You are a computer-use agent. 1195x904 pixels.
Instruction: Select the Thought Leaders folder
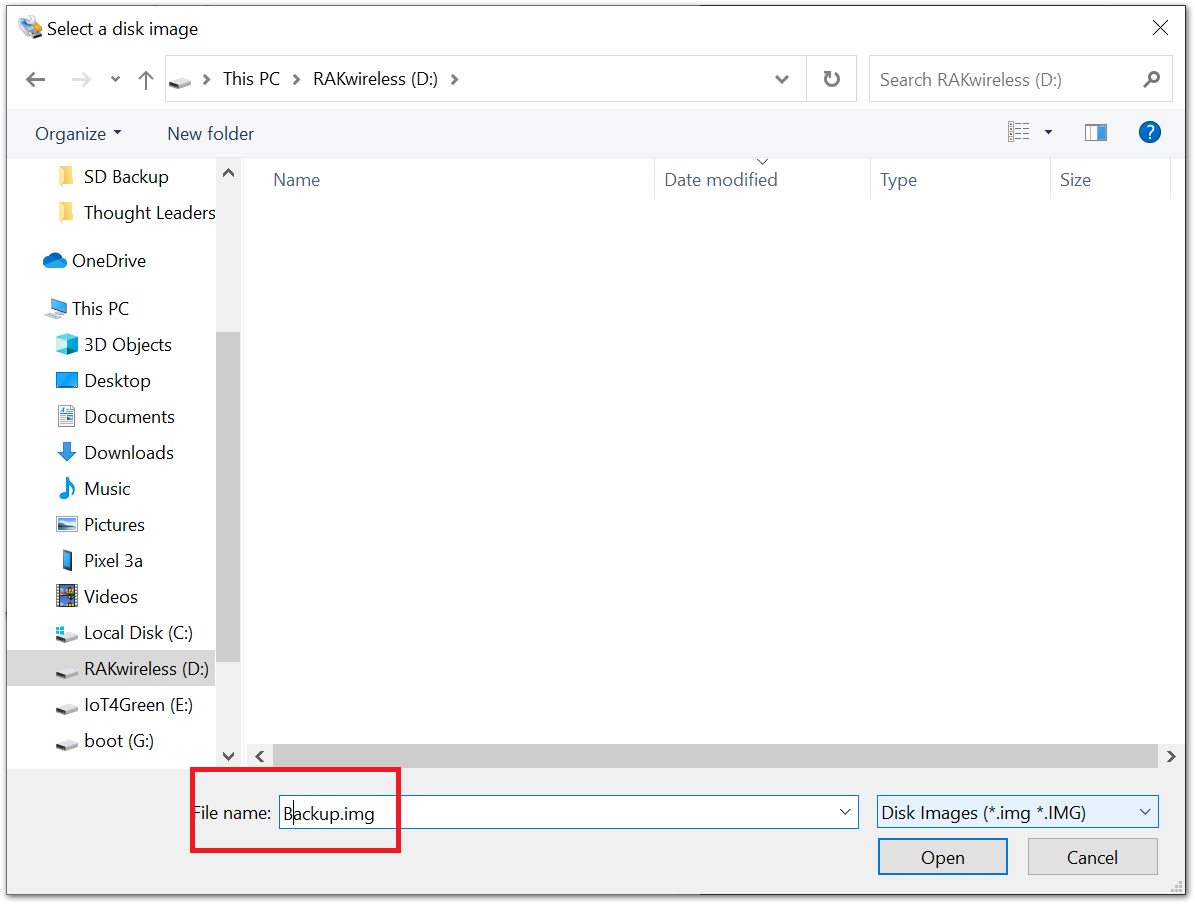point(149,213)
